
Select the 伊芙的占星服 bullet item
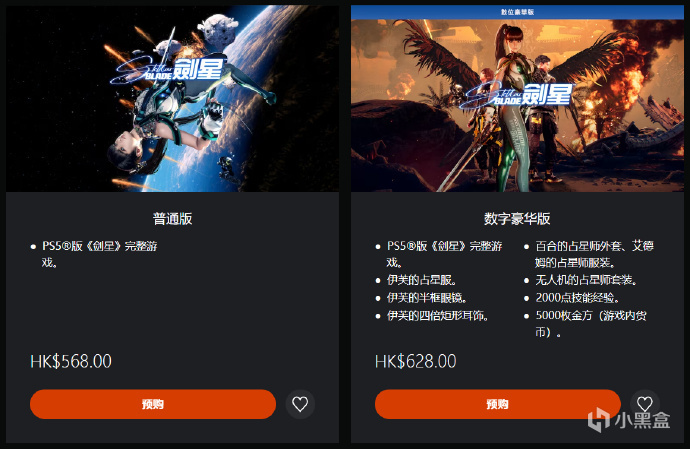tap(421, 280)
